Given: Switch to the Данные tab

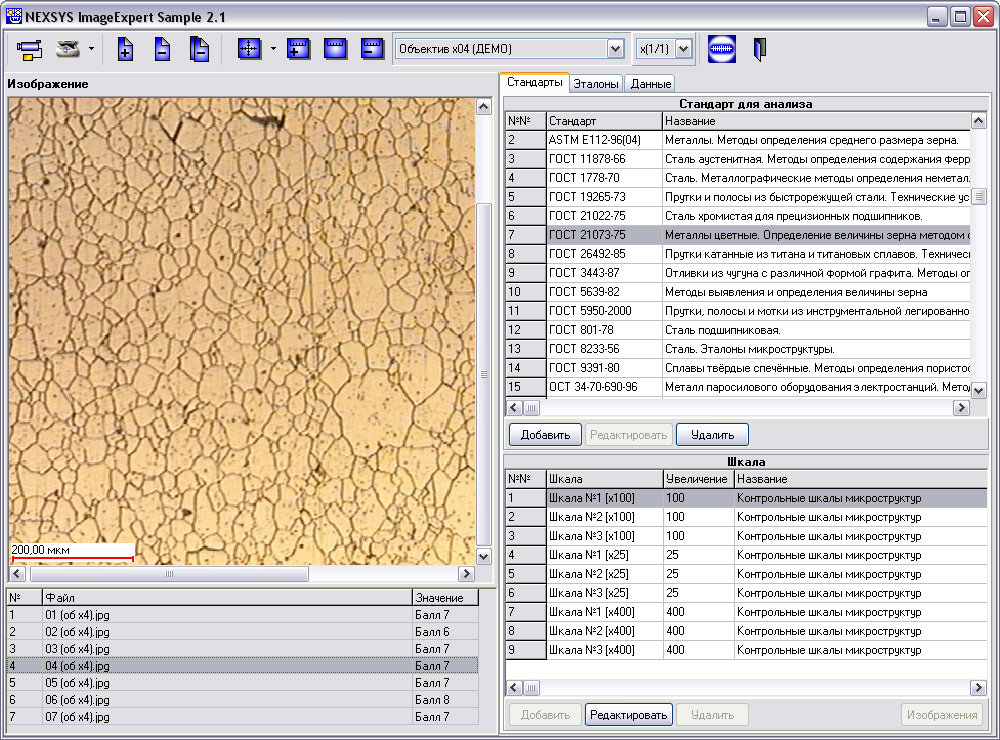Looking at the screenshot, I should point(650,84).
